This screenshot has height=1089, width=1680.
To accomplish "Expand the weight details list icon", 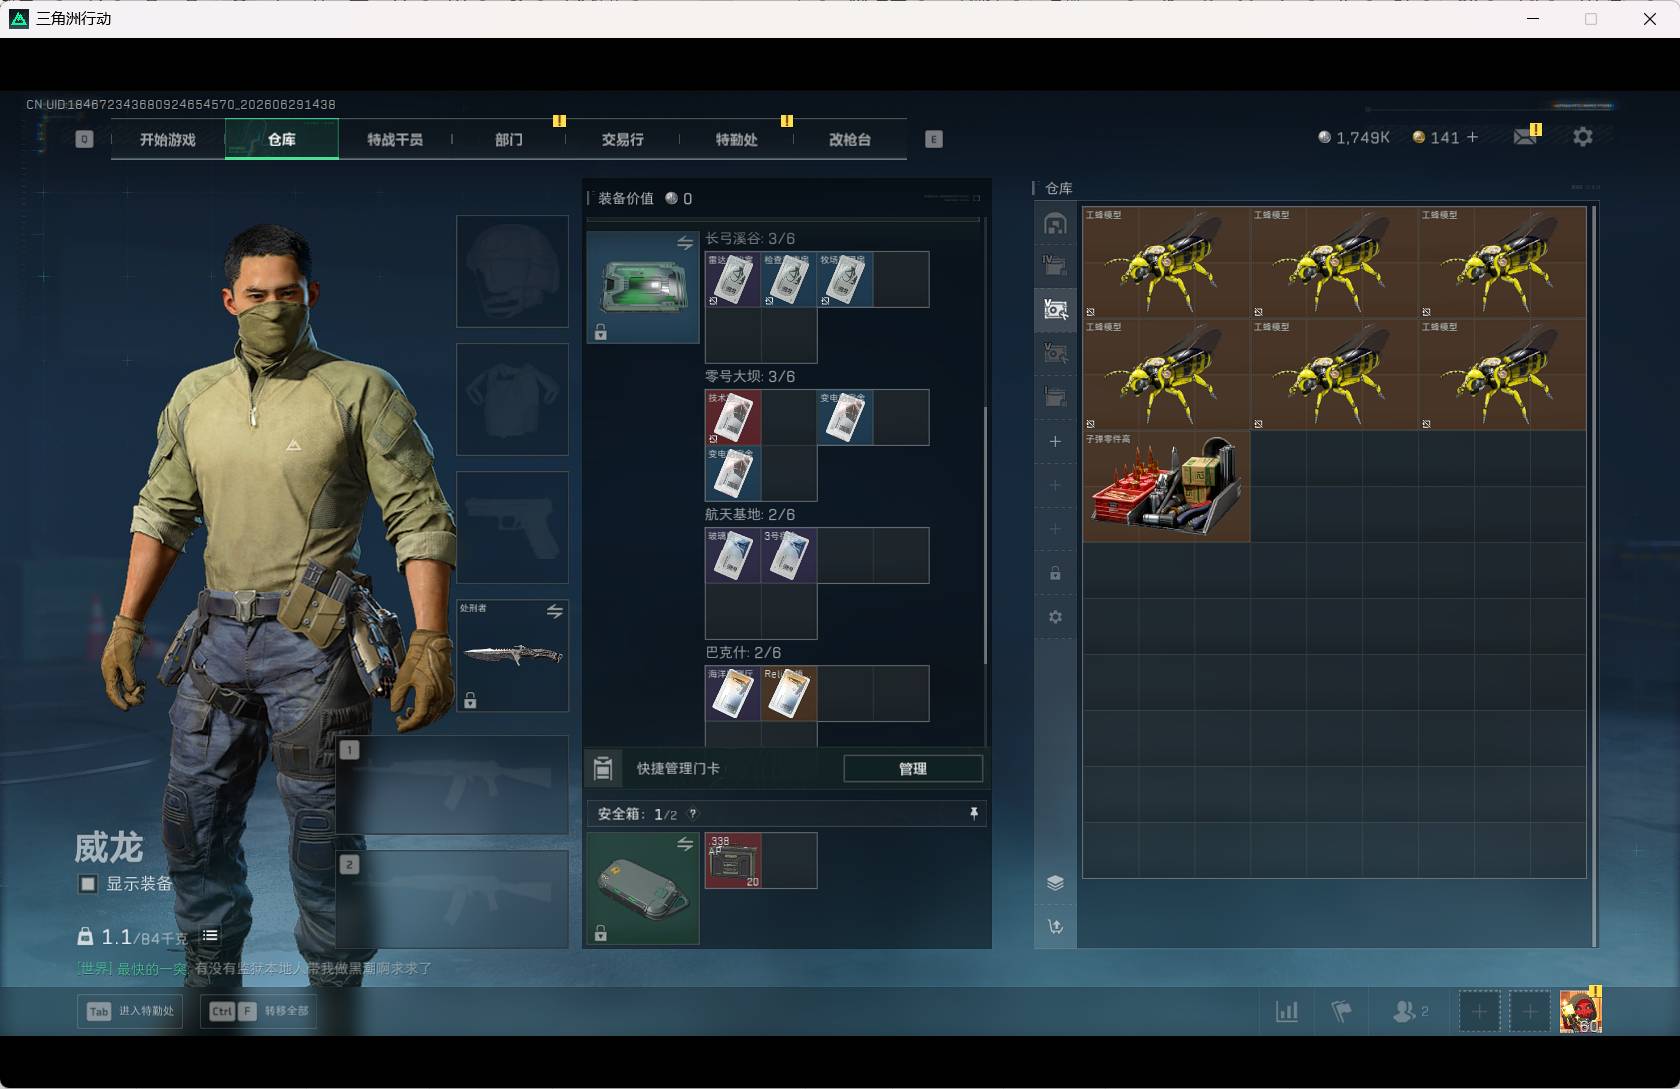I will (x=210, y=936).
